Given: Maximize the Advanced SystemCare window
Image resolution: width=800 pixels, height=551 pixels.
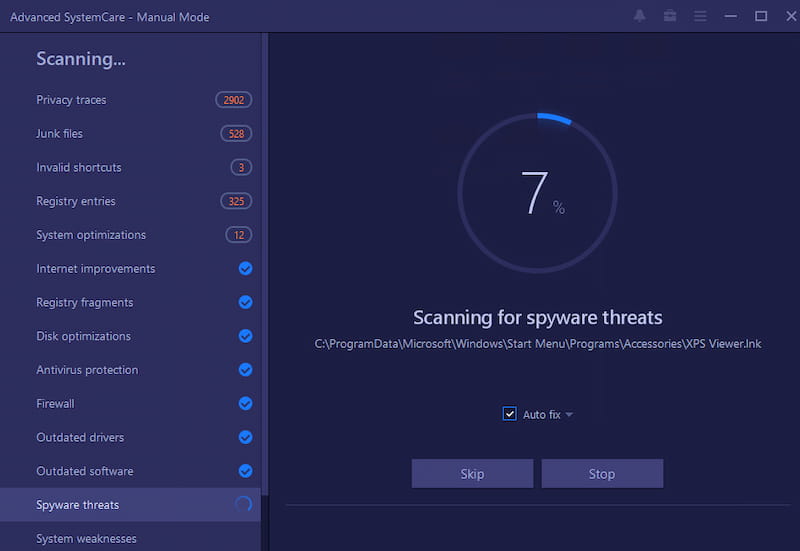Looking at the screenshot, I should 761,16.
